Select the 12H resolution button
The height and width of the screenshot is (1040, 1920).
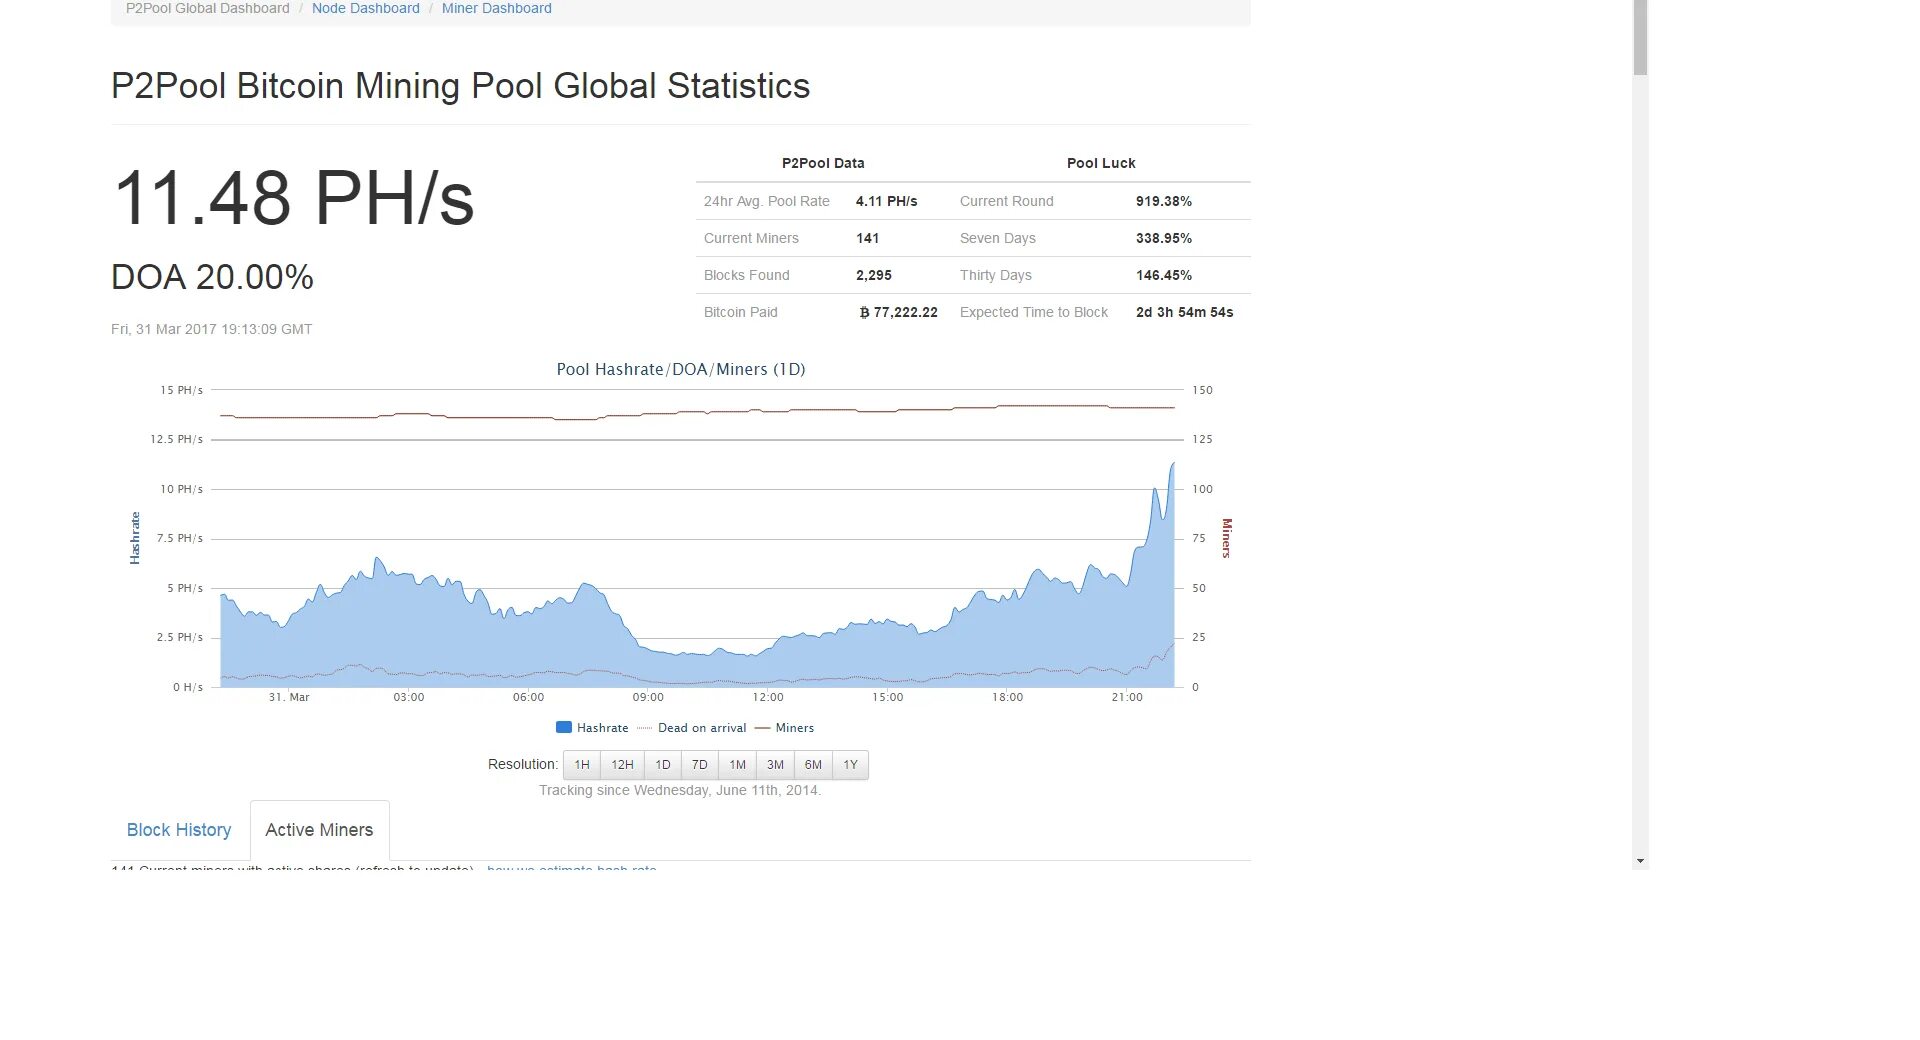(622, 765)
